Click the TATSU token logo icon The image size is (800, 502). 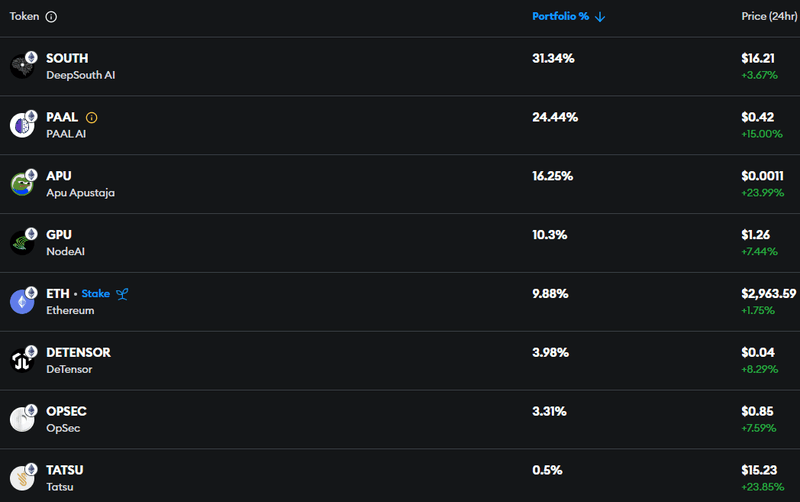22,478
